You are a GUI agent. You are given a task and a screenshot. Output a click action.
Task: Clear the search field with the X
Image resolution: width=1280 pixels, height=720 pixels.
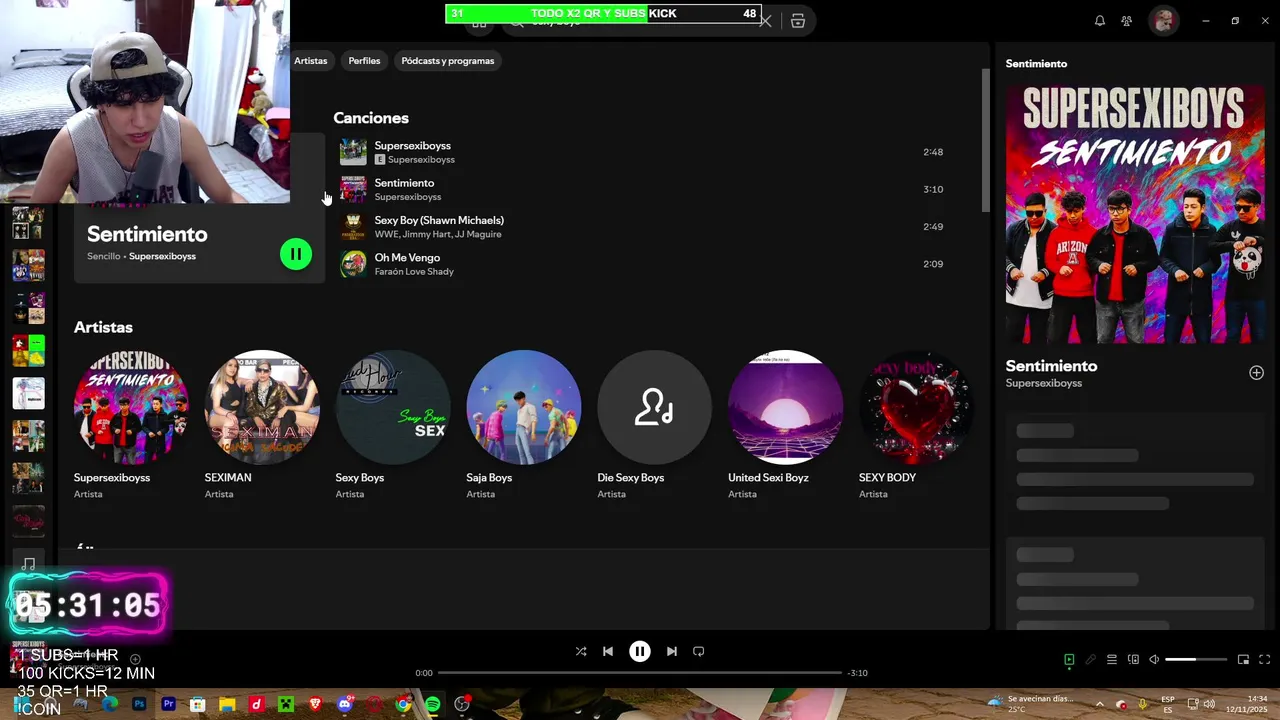pyautogui.click(x=766, y=21)
